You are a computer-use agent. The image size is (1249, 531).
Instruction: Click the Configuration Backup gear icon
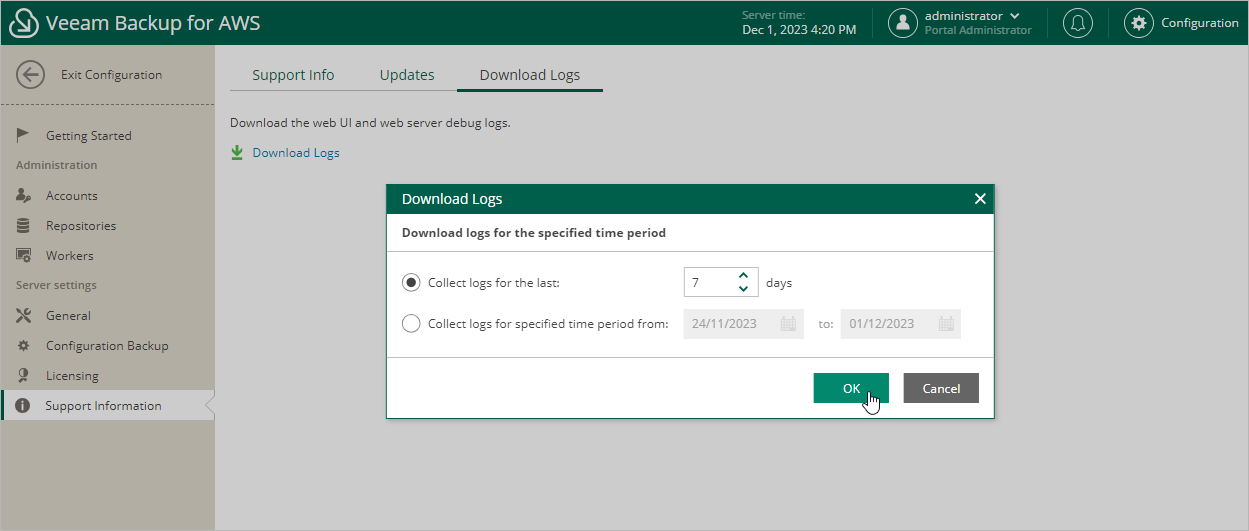pos(24,346)
